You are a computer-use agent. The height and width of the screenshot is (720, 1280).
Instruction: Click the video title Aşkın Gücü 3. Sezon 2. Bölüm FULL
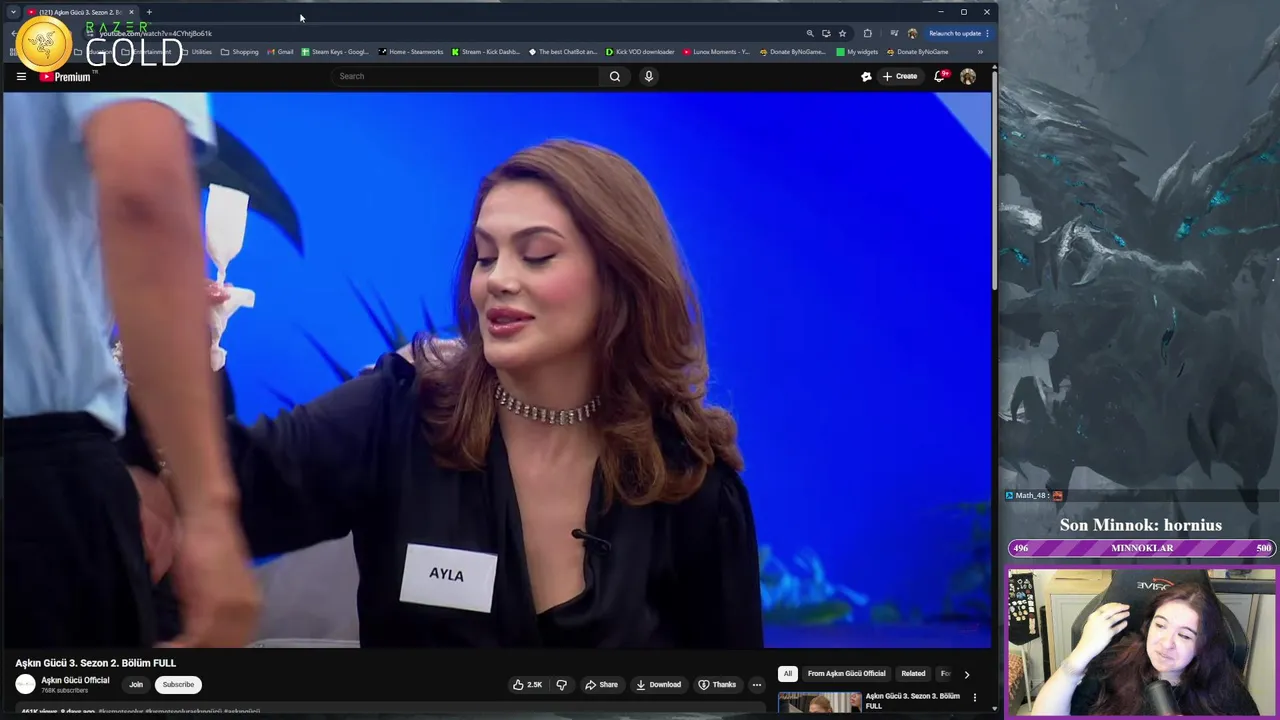[x=95, y=663]
